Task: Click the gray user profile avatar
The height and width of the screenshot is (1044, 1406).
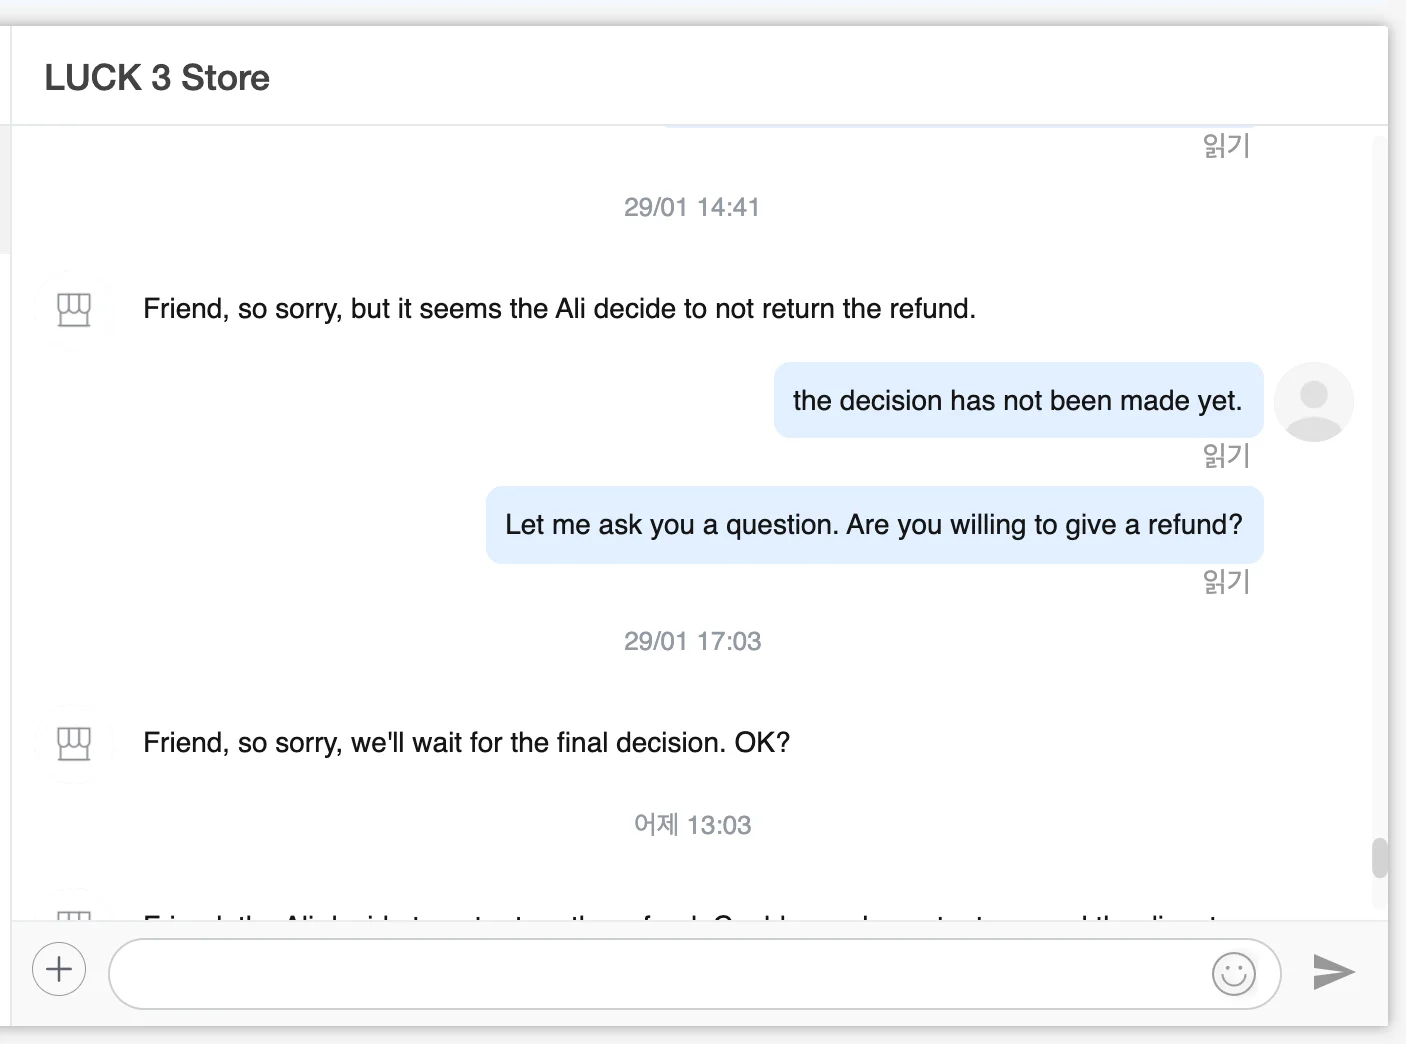Action: click(1313, 402)
